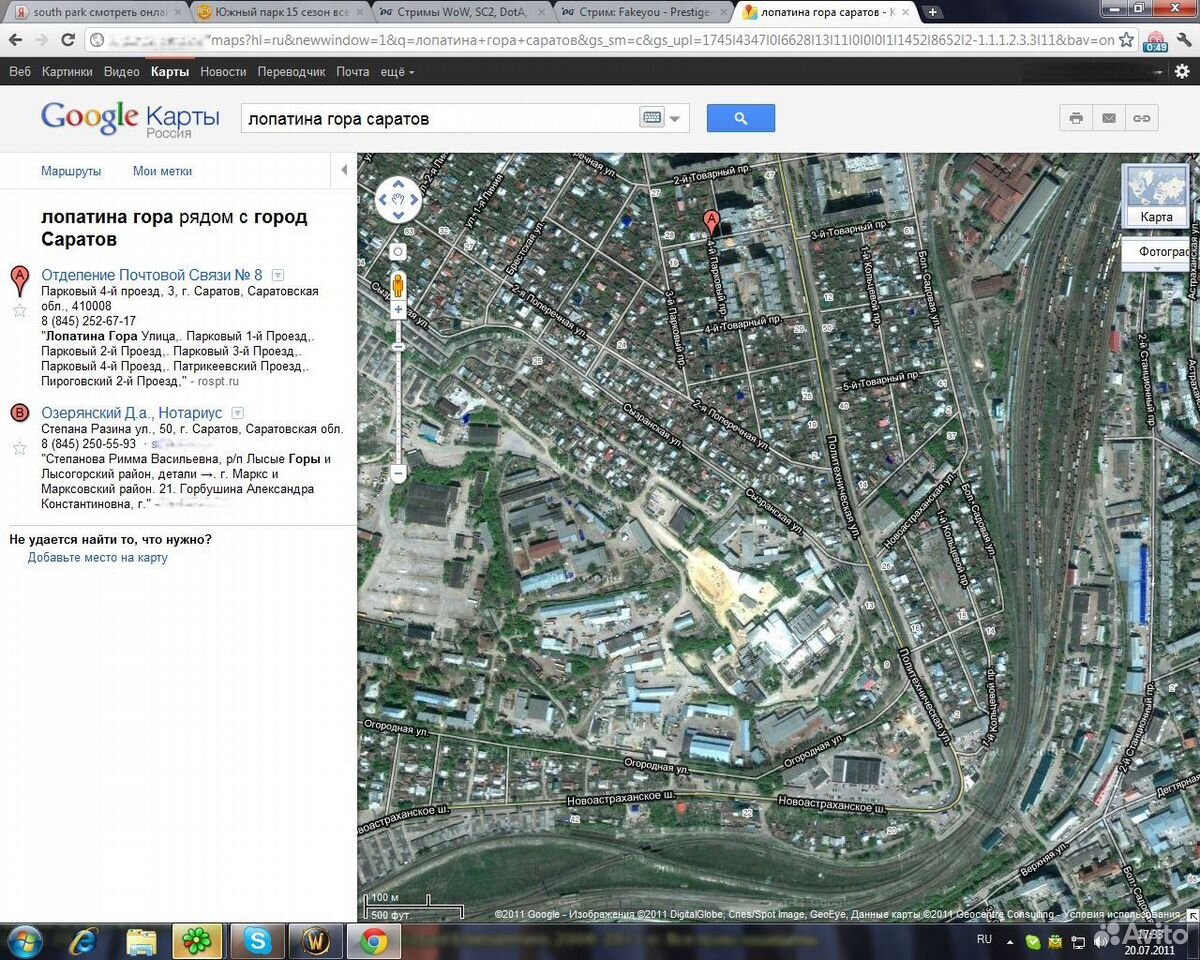Click the search field with лопатина гора саратов
Screen dimensions: 1200x960
(439, 118)
